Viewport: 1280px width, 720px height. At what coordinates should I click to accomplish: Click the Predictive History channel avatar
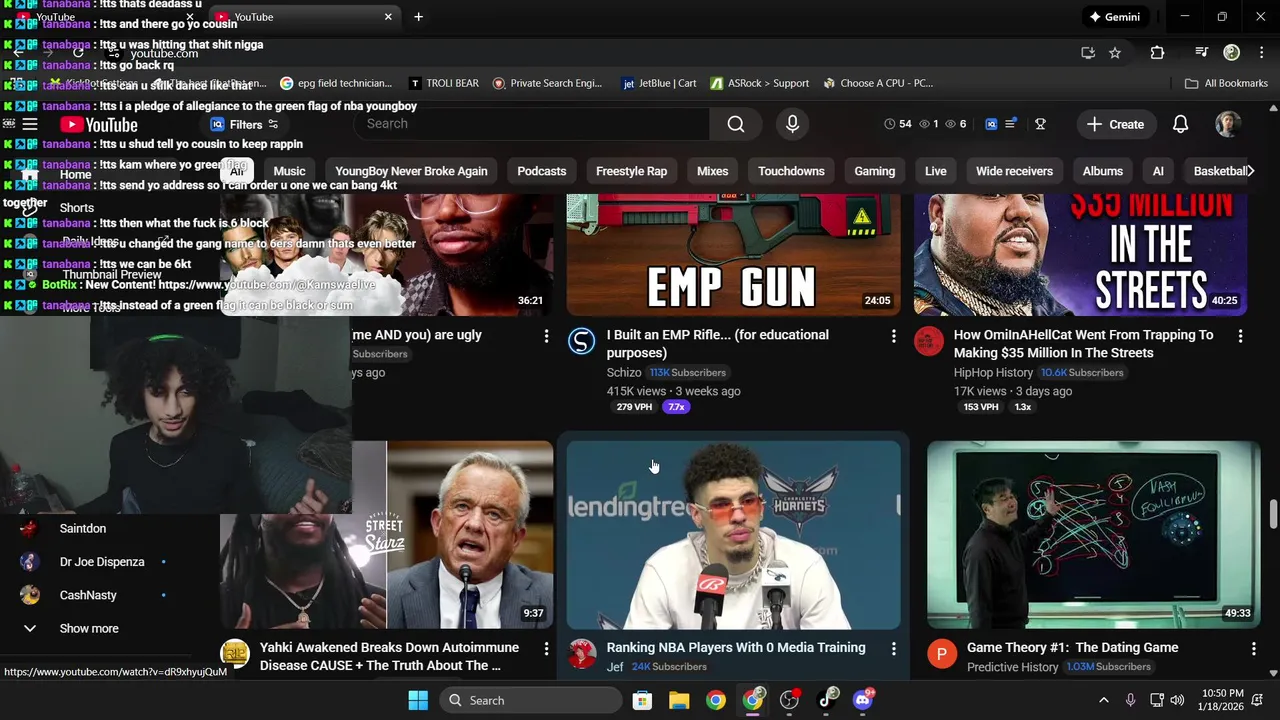pos(941,654)
